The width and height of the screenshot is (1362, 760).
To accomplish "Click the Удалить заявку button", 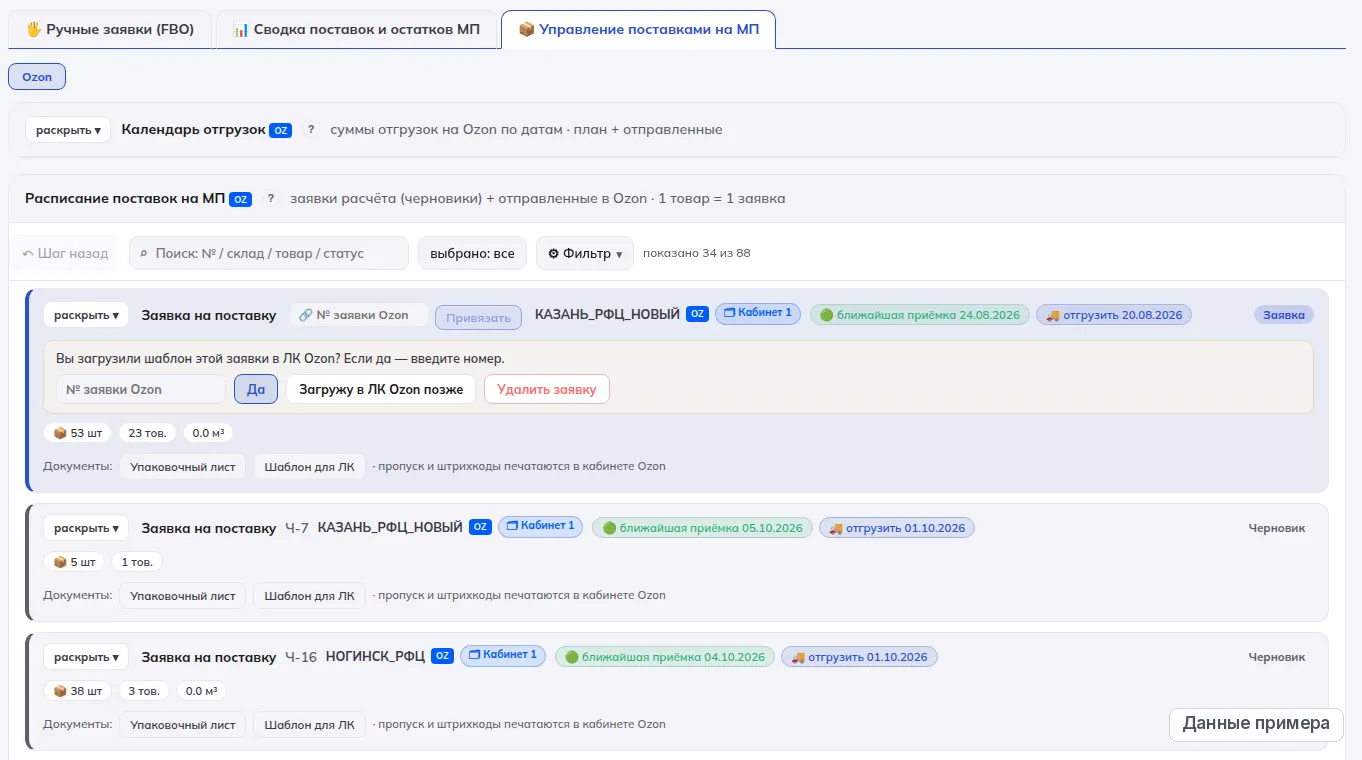I will (547, 389).
